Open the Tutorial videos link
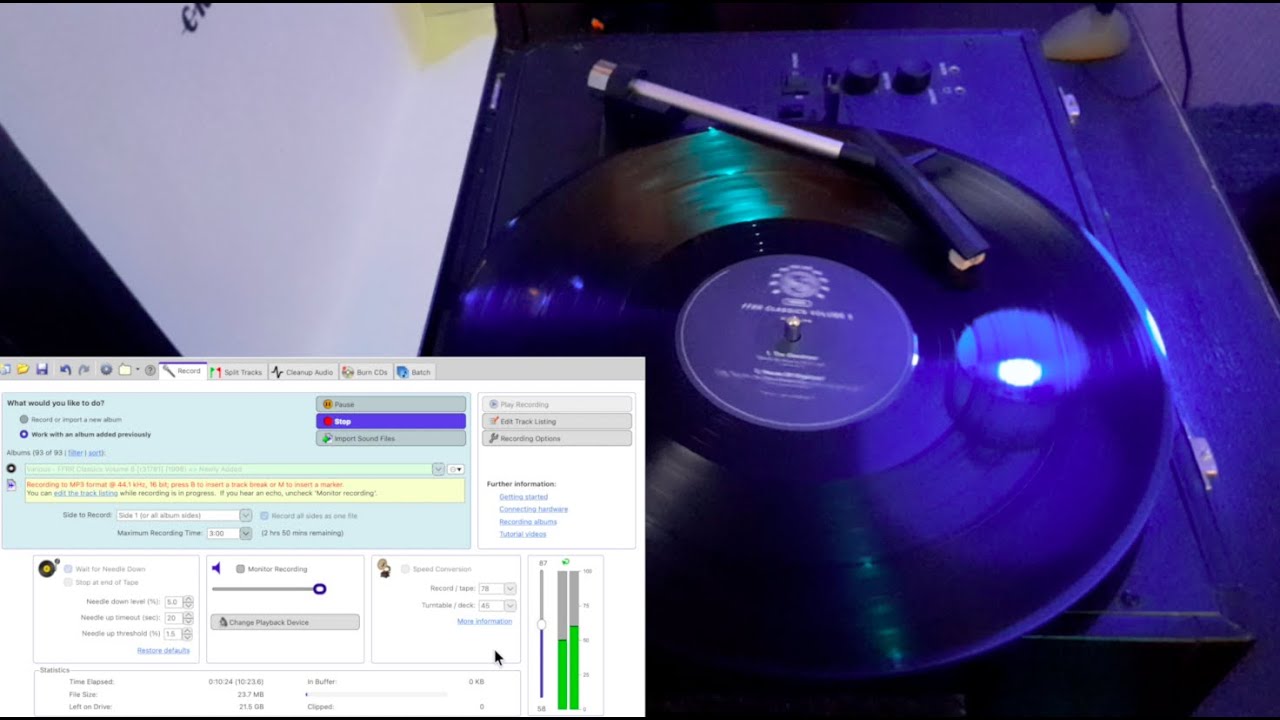 [523, 534]
